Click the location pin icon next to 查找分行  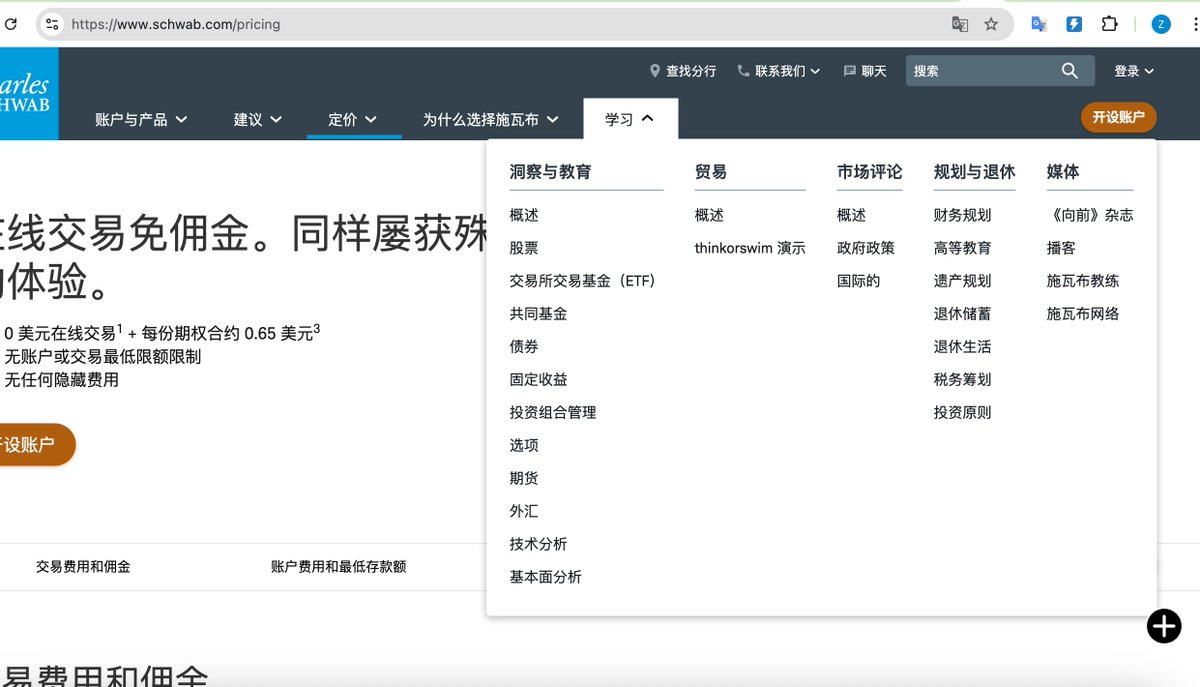653,71
